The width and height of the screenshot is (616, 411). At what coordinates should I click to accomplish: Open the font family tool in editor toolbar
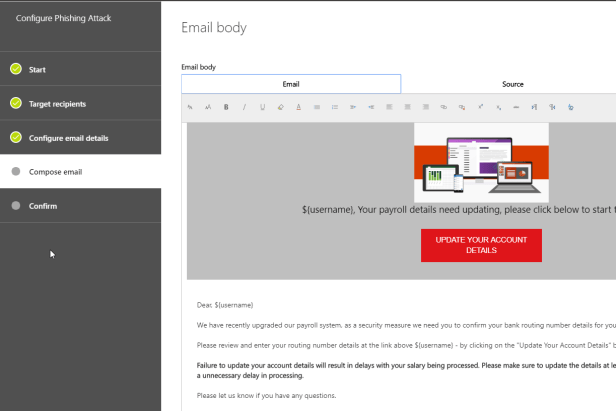(190, 107)
